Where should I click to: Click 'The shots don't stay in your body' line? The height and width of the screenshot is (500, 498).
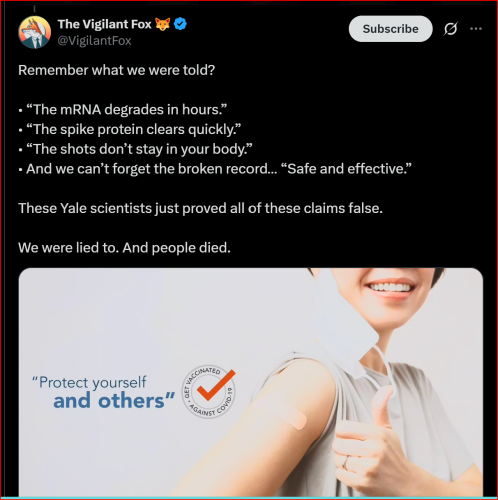[x=135, y=149]
